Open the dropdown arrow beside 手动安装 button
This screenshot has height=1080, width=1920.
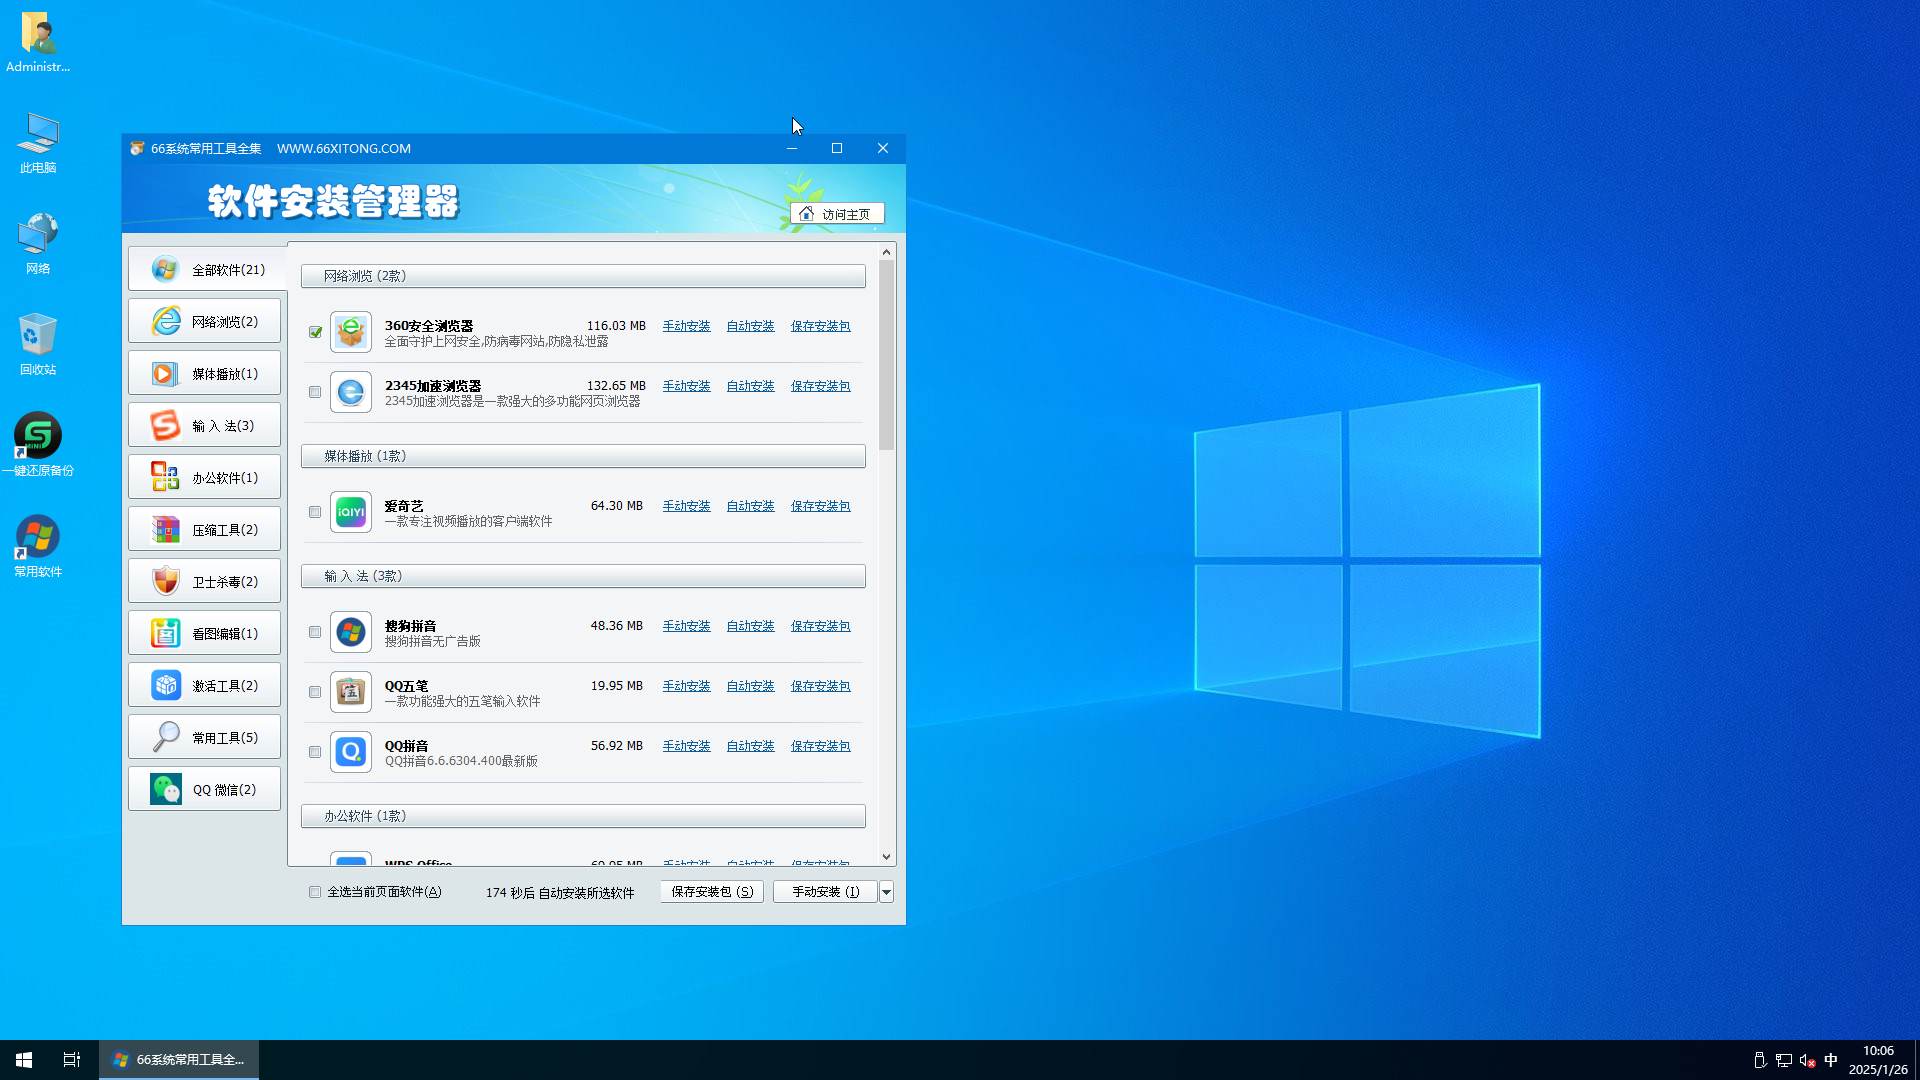[x=886, y=892]
